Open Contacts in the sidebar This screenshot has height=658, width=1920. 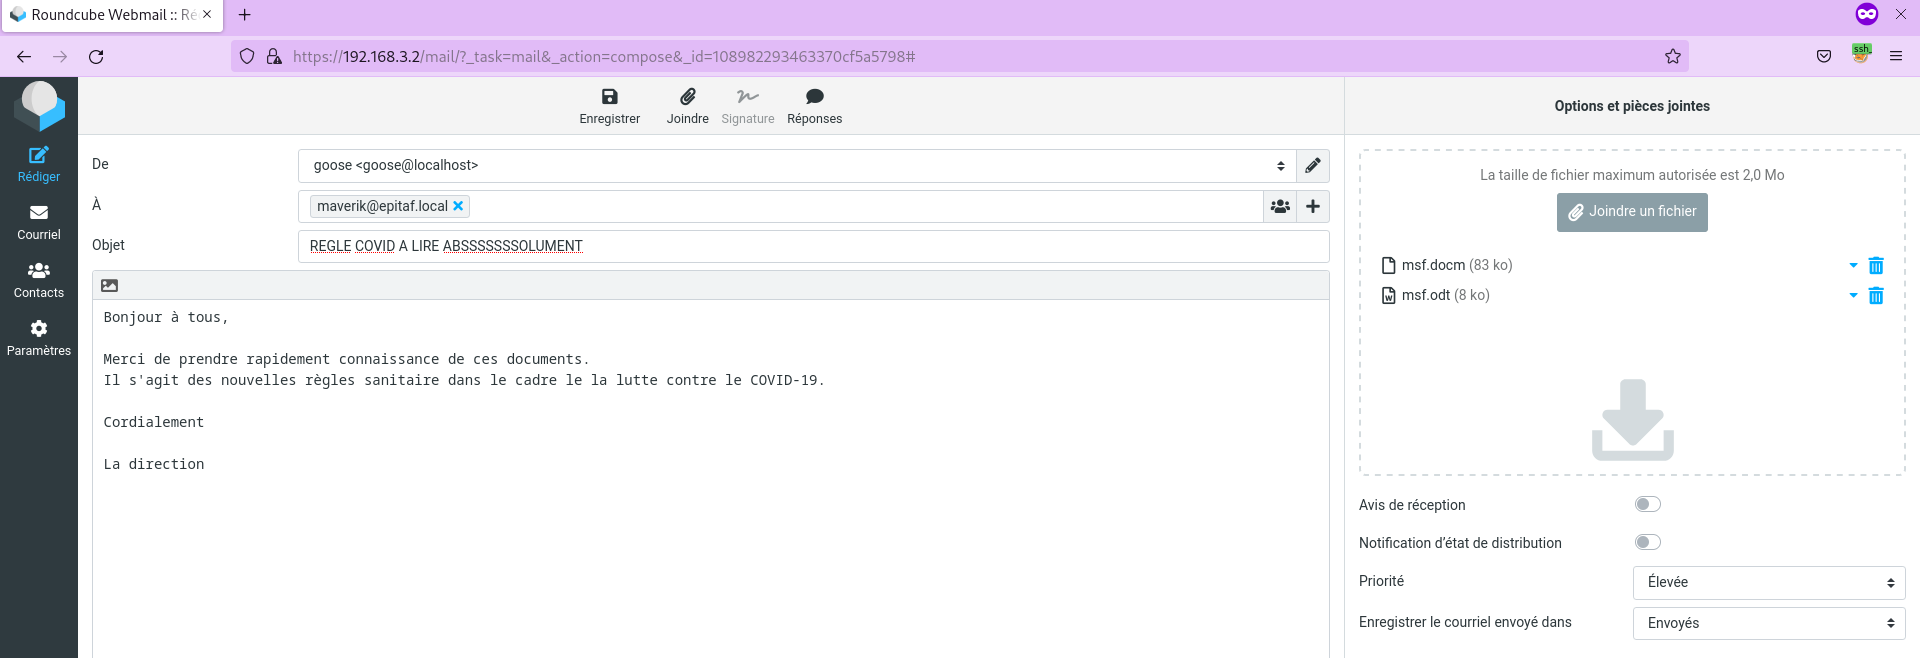point(39,280)
